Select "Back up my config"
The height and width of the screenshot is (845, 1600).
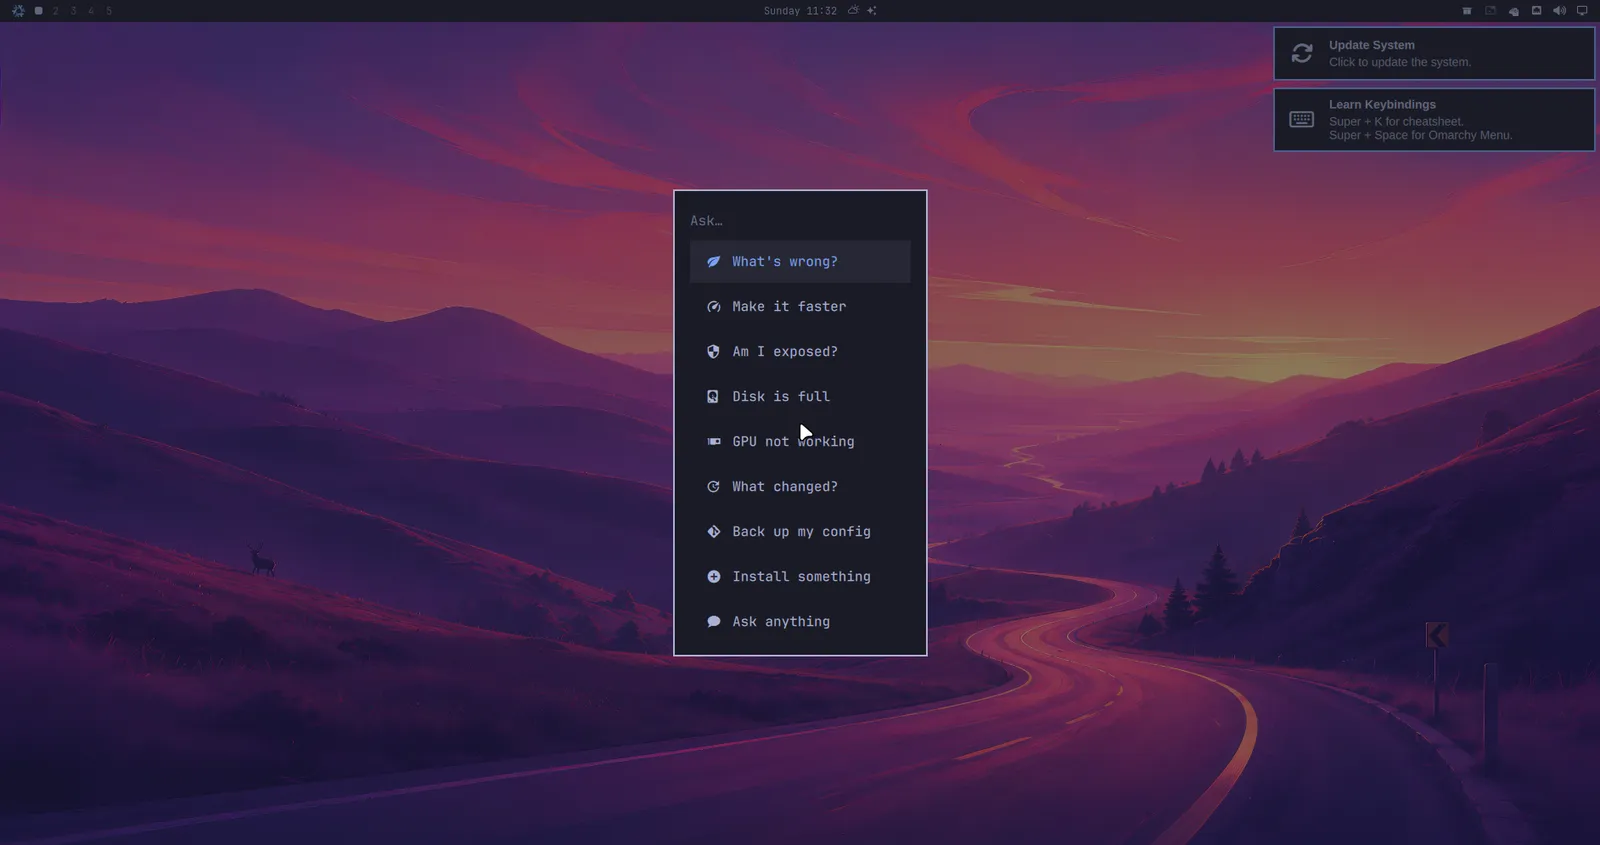tap(800, 532)
